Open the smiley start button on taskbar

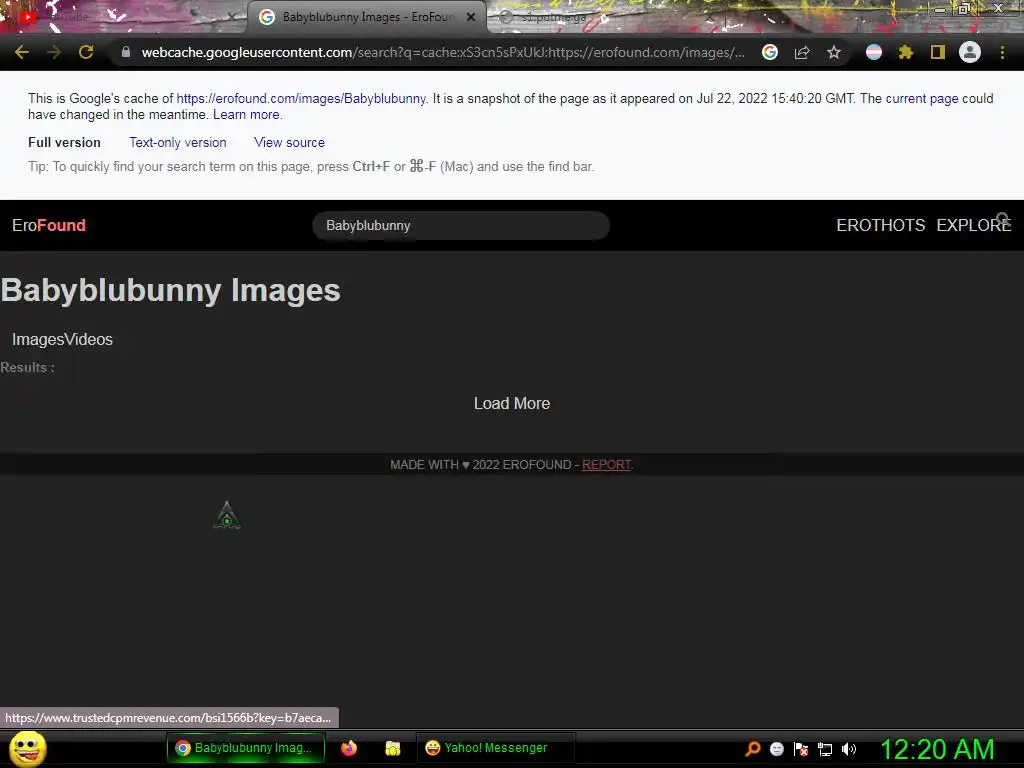coord(28,748)
